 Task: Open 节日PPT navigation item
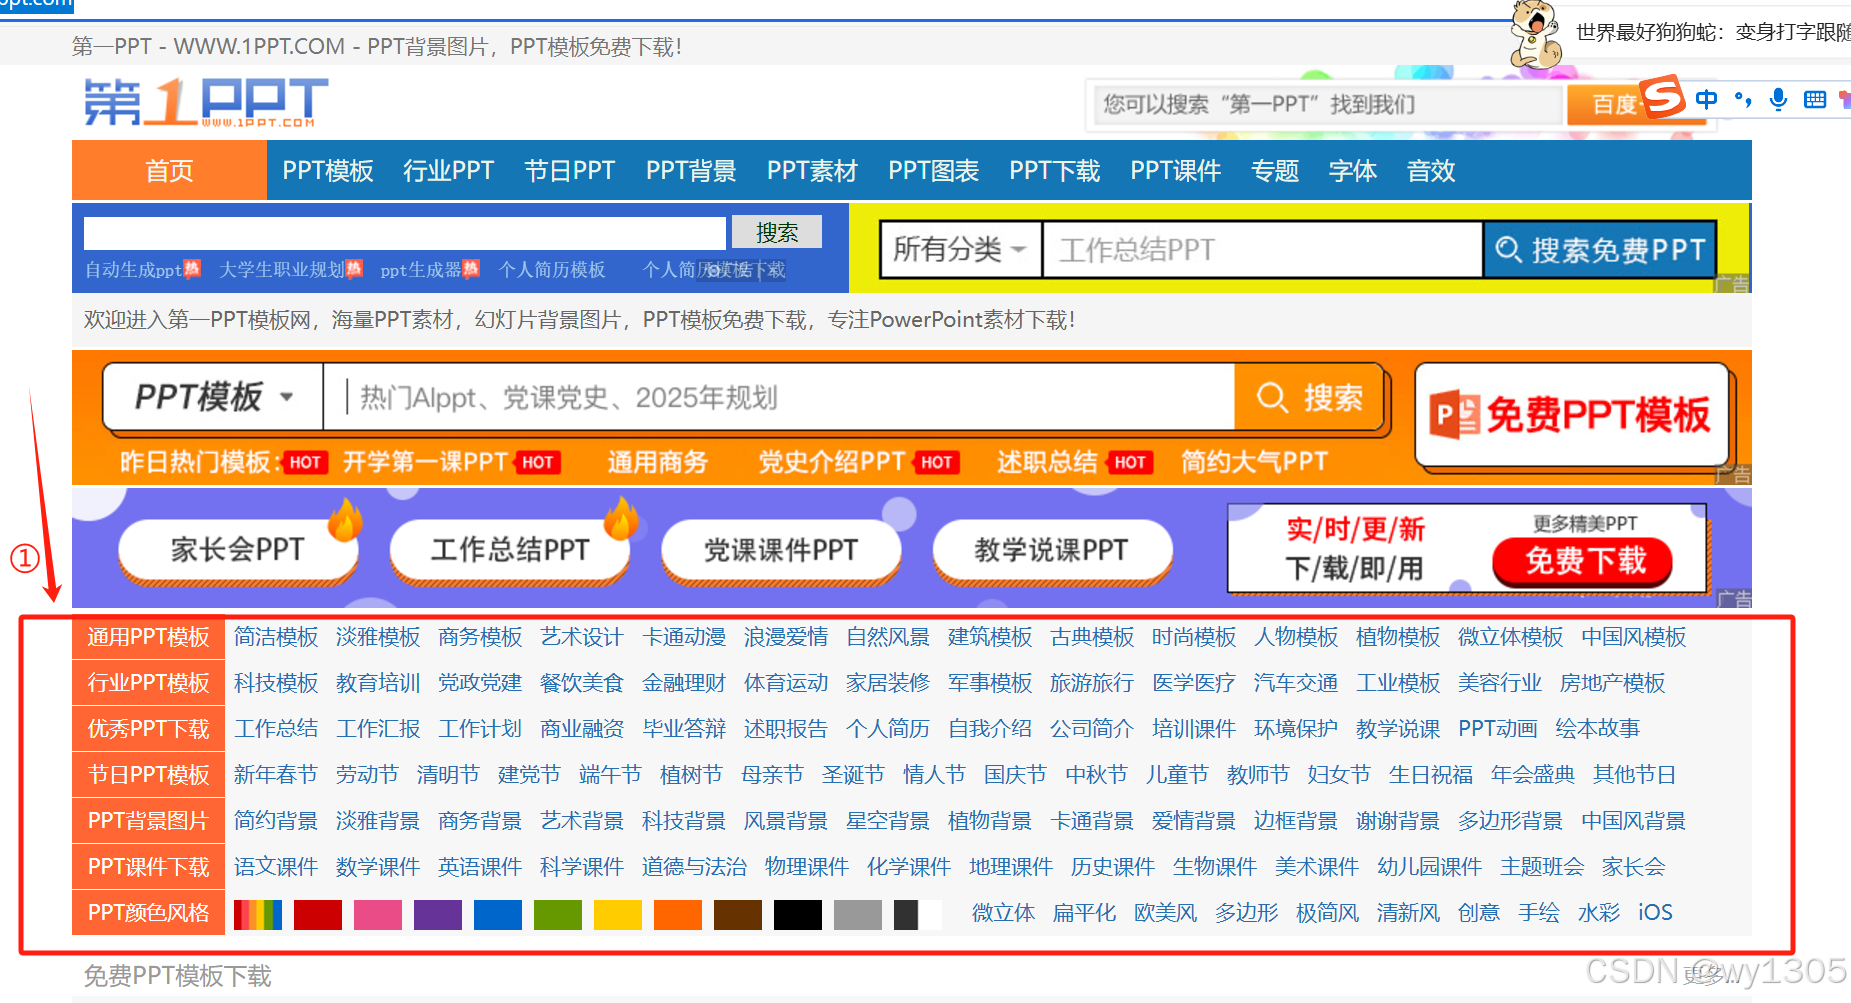pos(570,171)
